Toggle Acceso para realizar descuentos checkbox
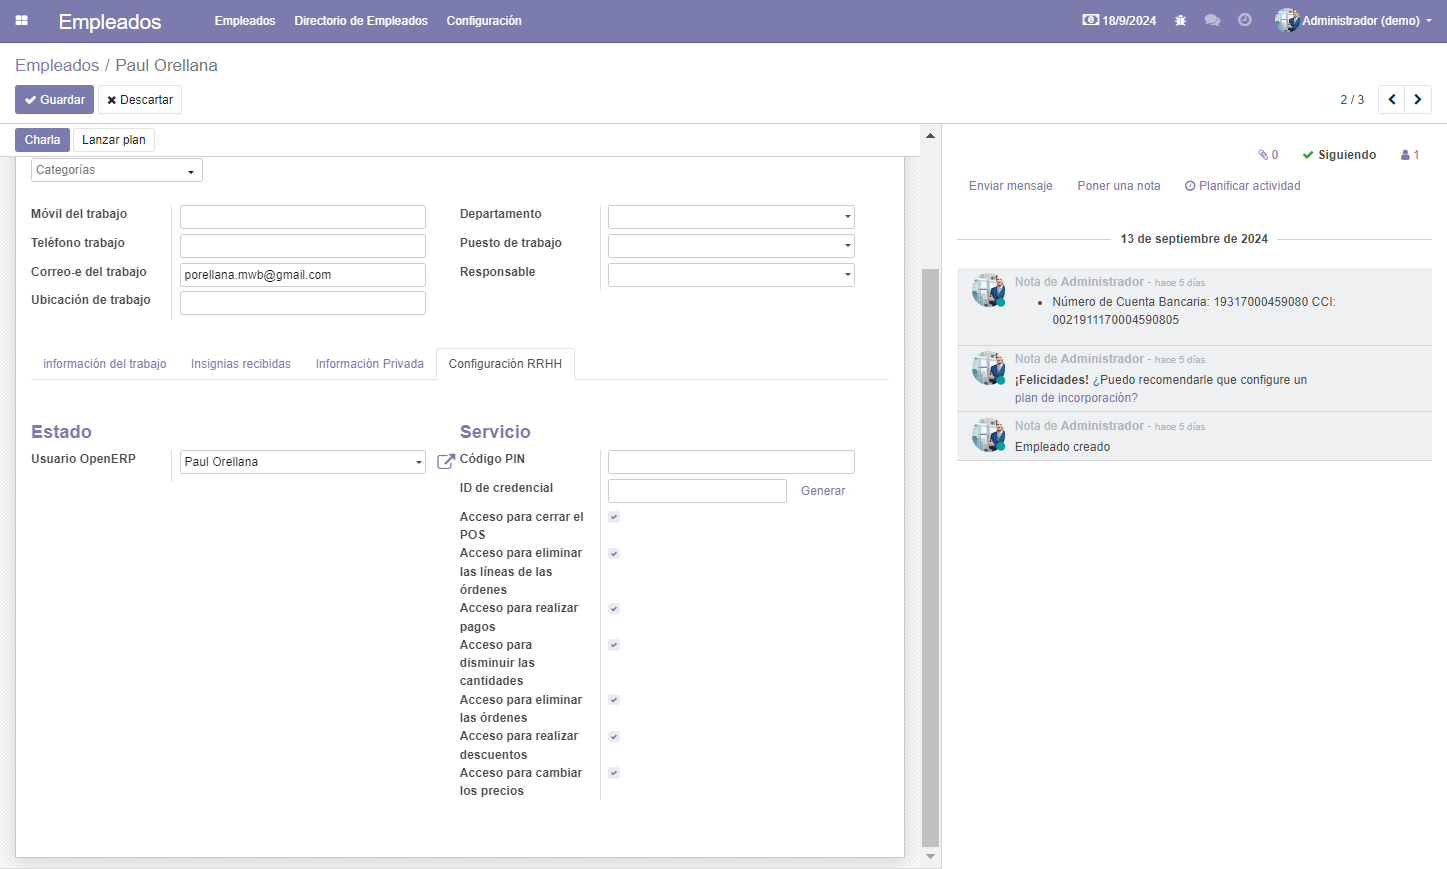Screen dimensions: 1447x869 click(614, 736)
